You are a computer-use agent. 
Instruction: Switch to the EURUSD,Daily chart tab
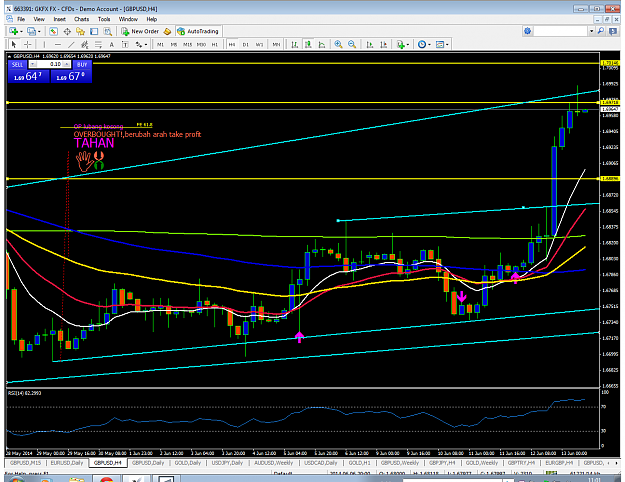[66, 463]
